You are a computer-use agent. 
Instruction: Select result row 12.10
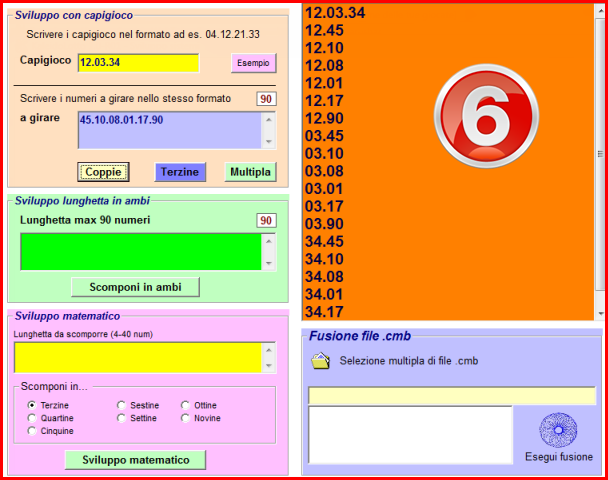(324, 48)
